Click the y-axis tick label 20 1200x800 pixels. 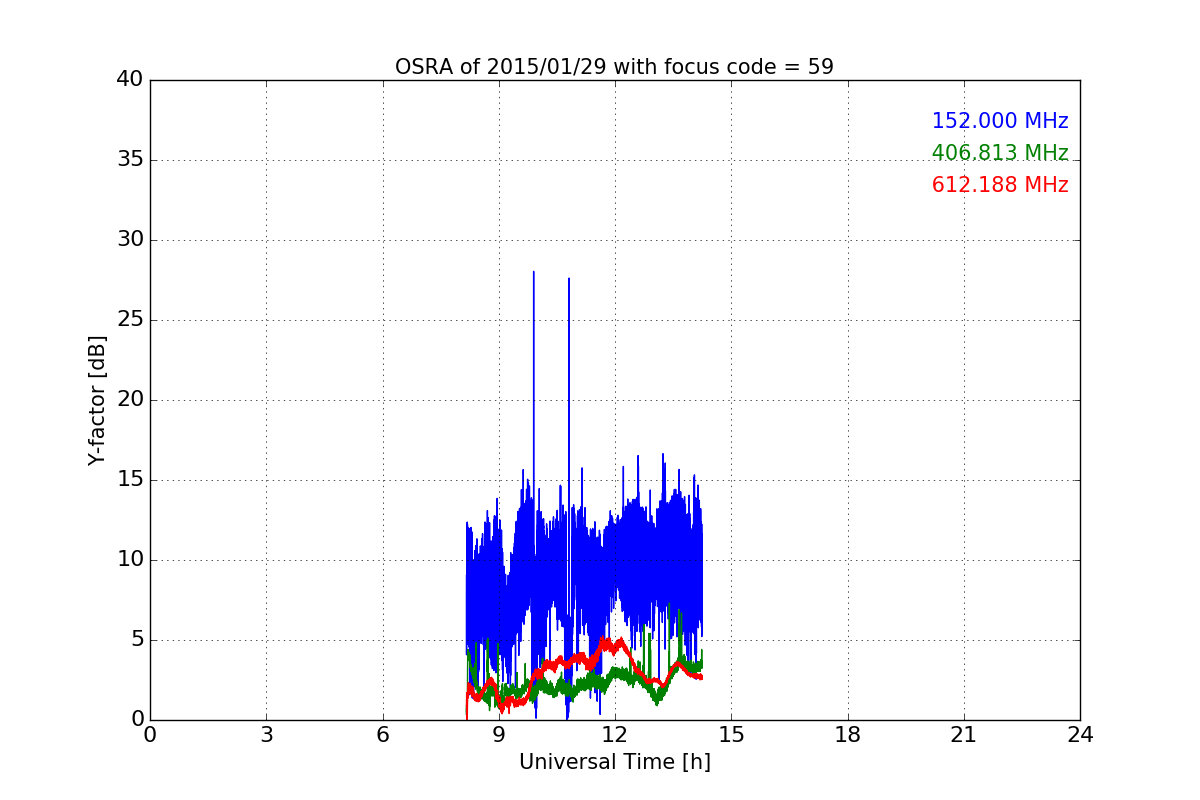pyautogui.click(x=129, y=400)
